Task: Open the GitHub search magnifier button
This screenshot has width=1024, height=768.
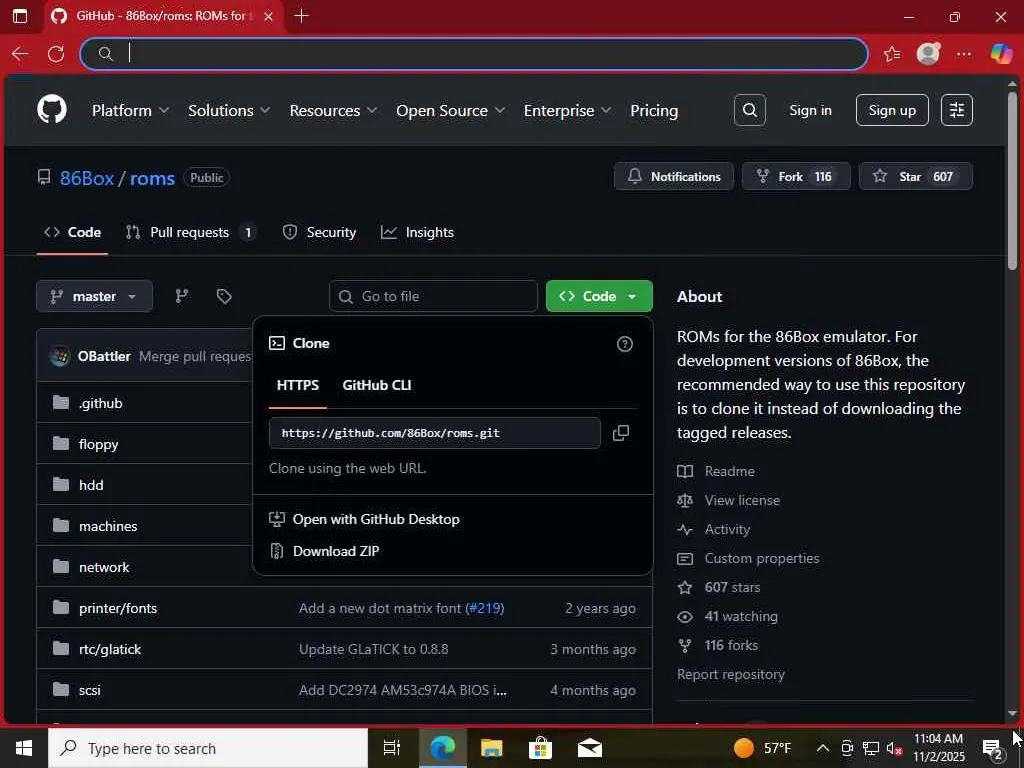Action: 750,110
